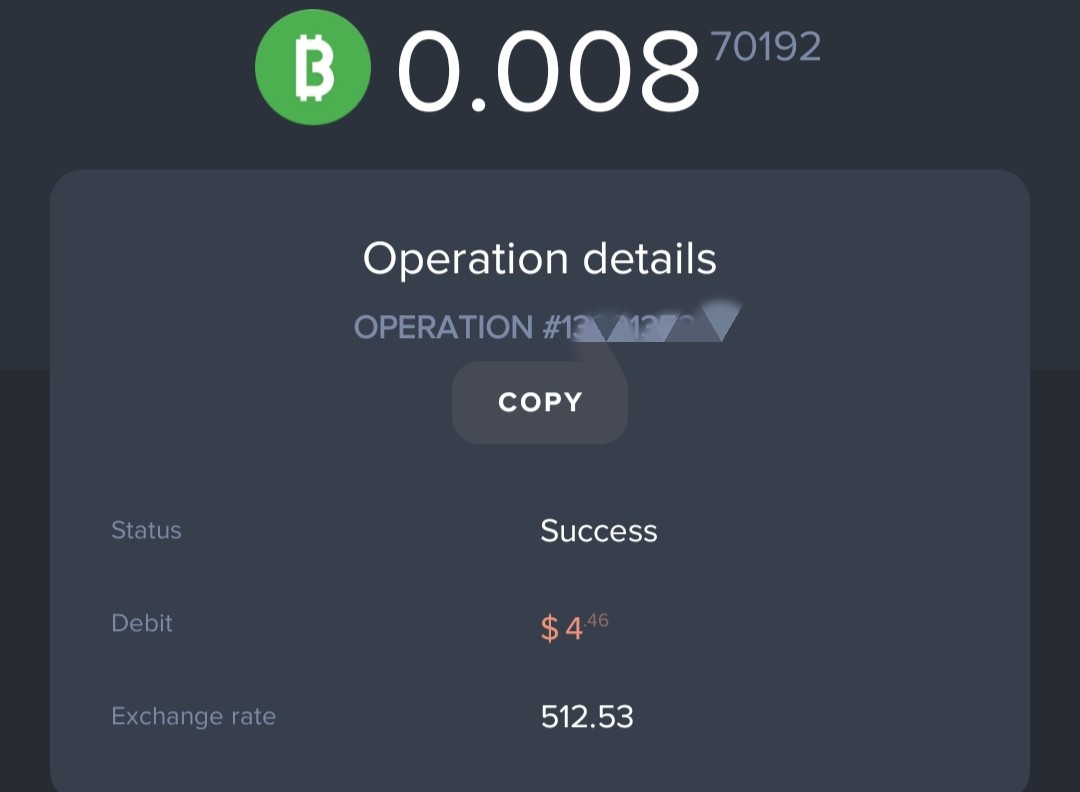Tap the blurred portion of operation number
Viewport: 1080px width, 792px height.
point(658,322)
